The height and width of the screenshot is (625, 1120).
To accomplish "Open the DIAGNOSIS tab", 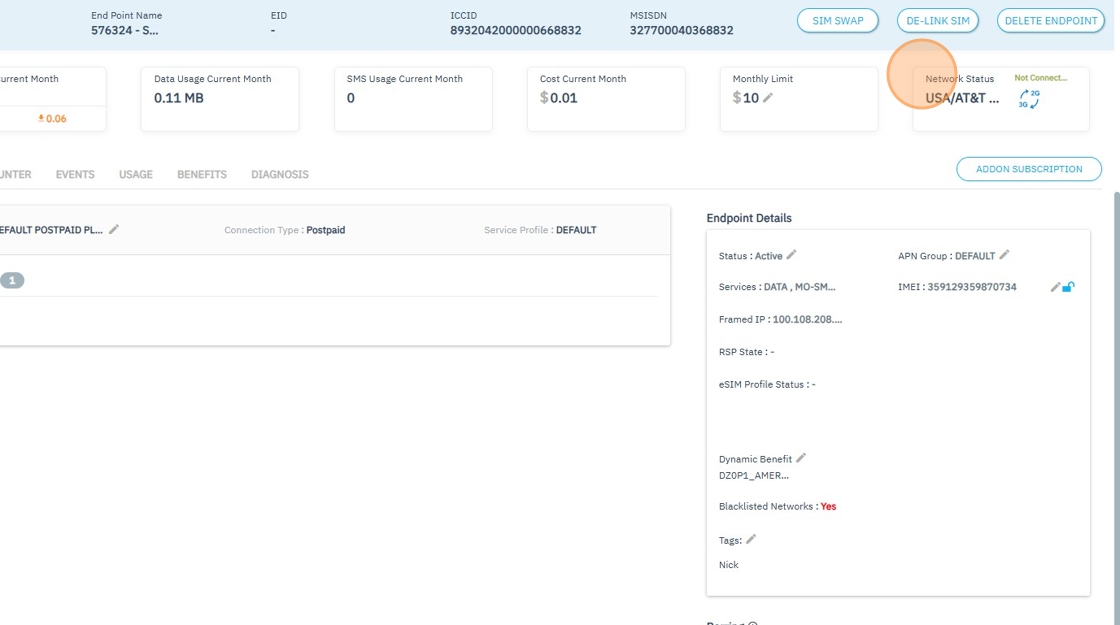I will pyautogui.click(x=280, y=174).
